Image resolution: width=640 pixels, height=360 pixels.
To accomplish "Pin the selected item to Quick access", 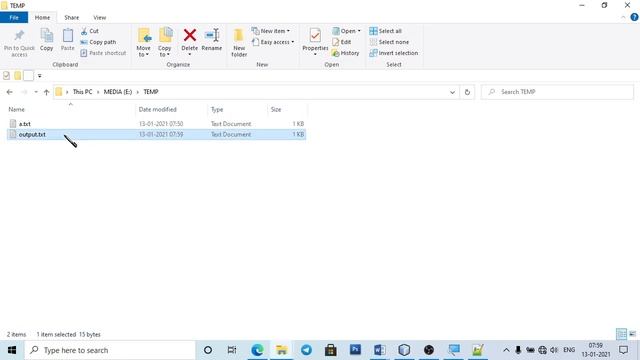I will coord(19,42).
